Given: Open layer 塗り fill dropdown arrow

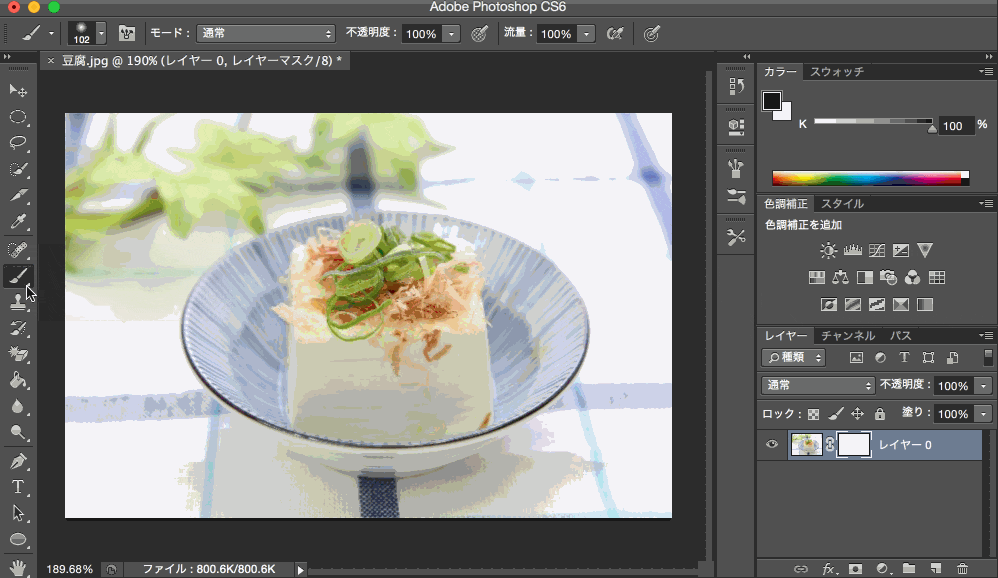Looking at the screenshot, I should (x=983, y=414).
